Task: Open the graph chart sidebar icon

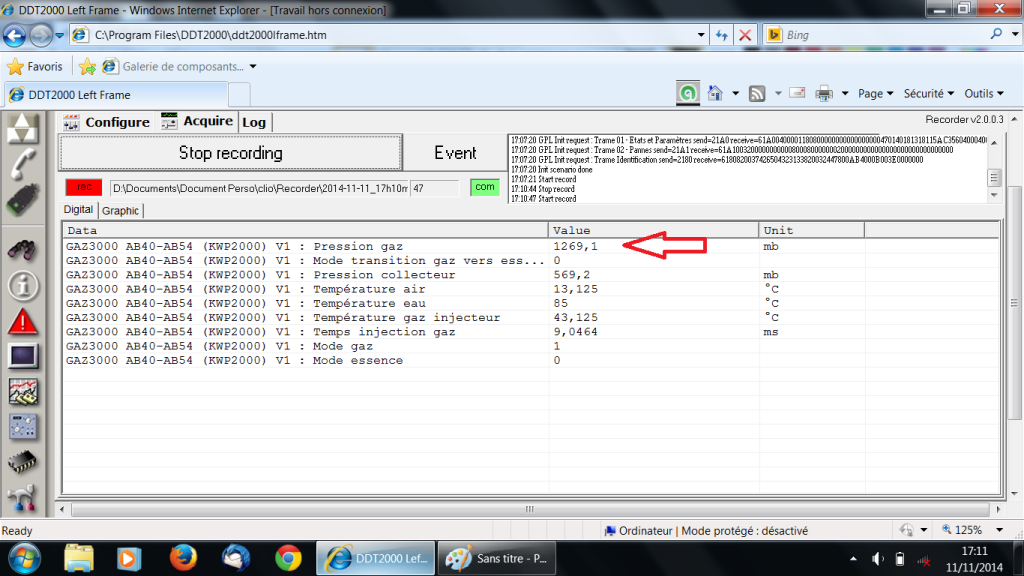Action: point(23,391)
